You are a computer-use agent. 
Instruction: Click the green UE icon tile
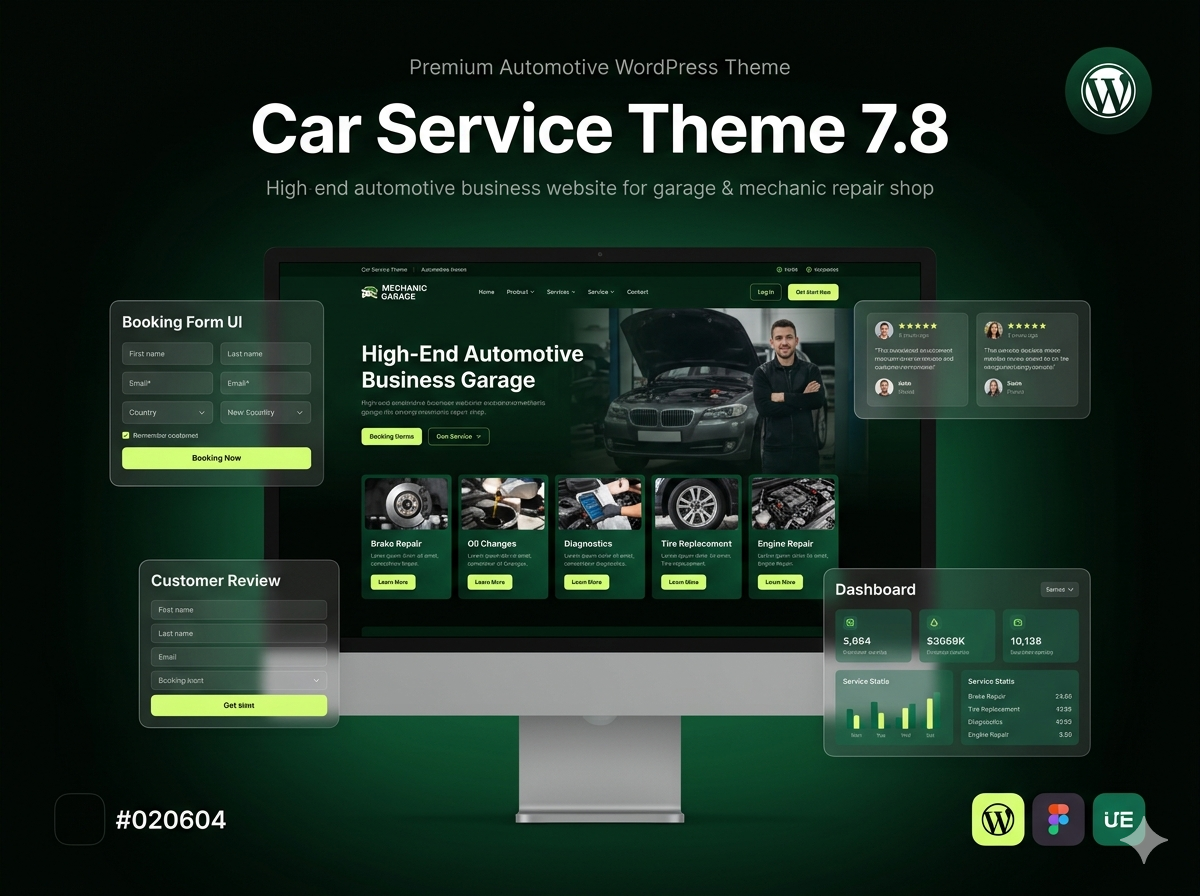(x=1119, y=820)
